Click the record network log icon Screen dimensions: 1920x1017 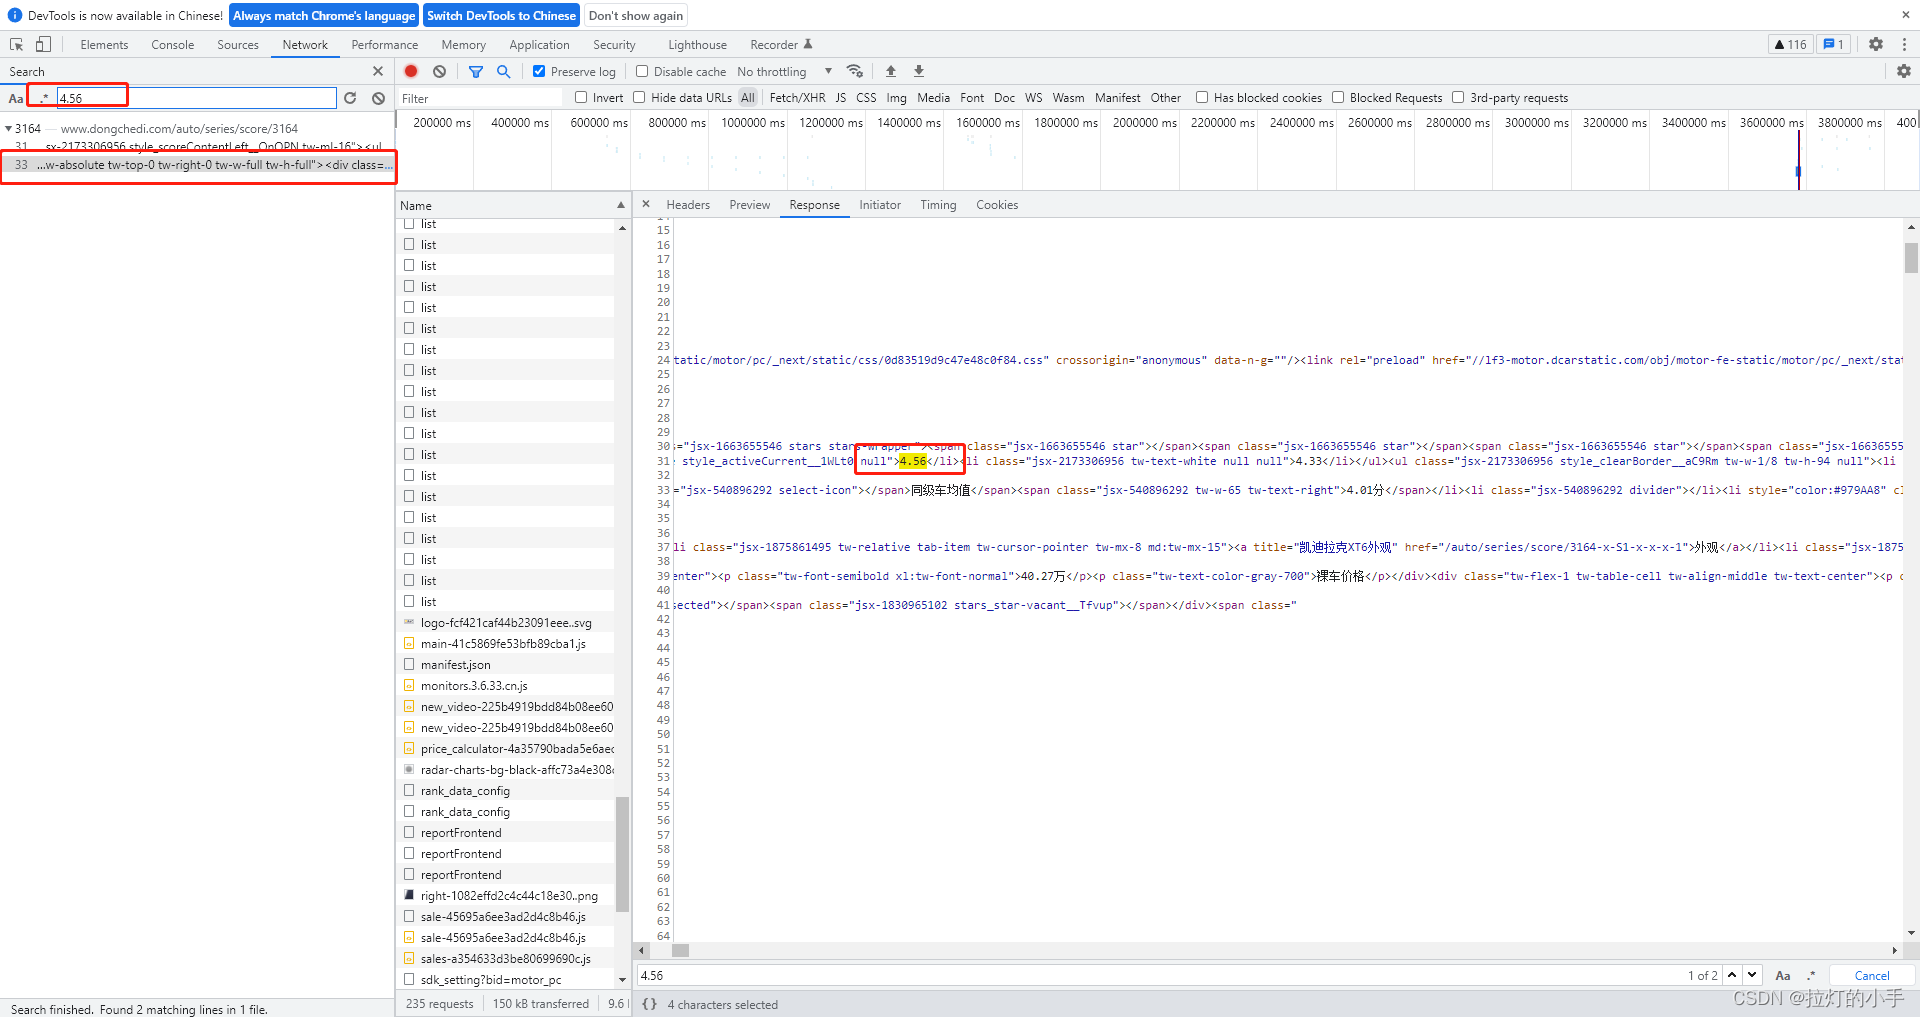pos(411,71)
